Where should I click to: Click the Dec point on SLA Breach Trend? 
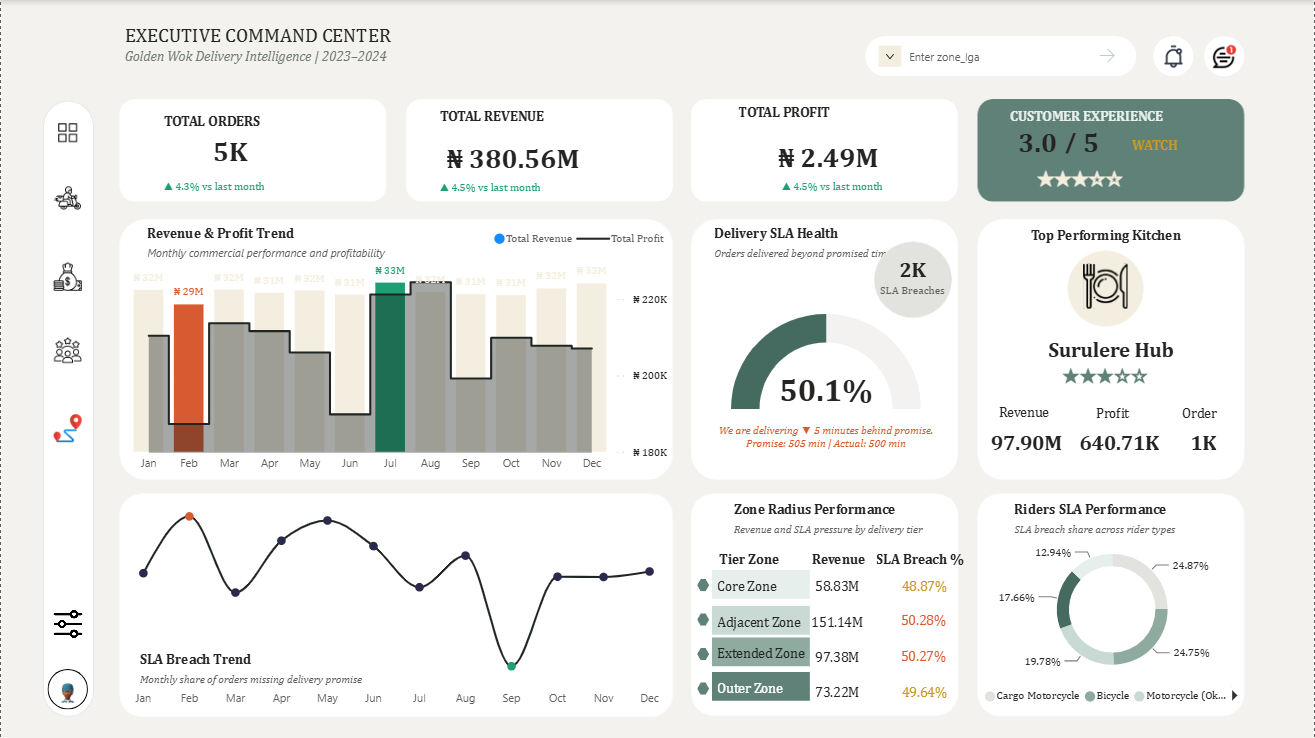click(649, 571)
